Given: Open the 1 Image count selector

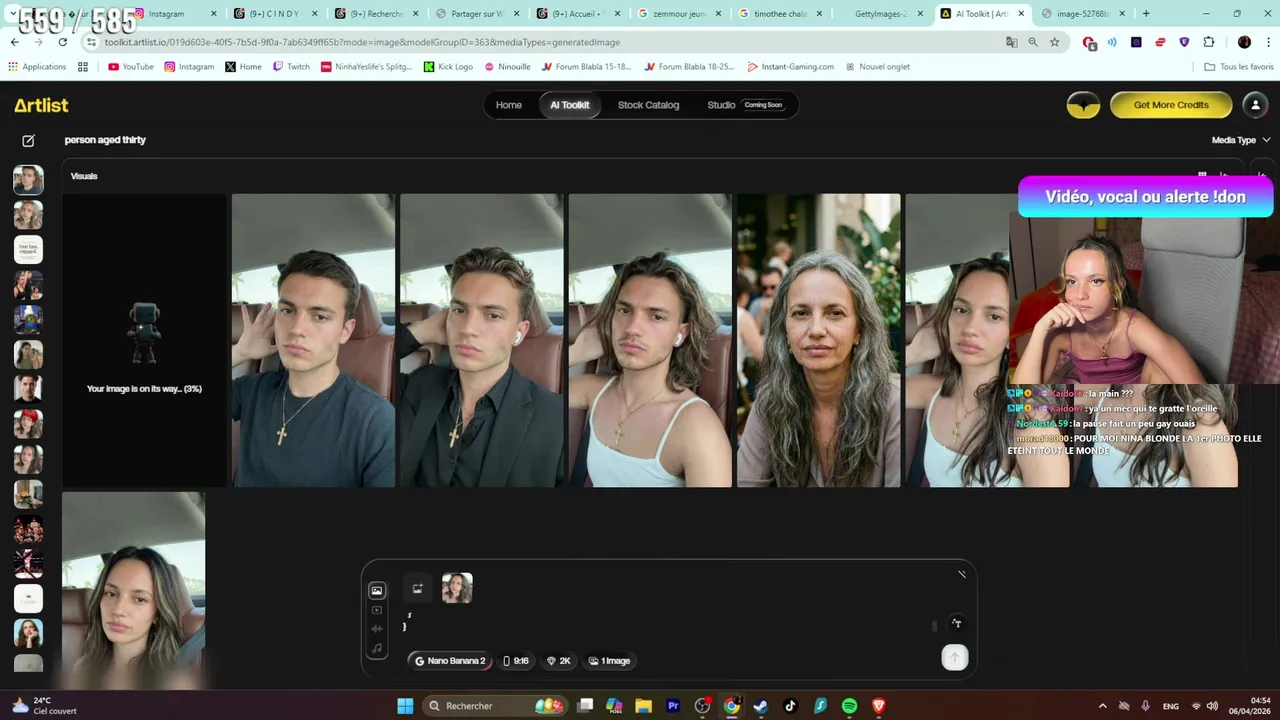Looking at the screenshot, I should (x=610, y=661).
